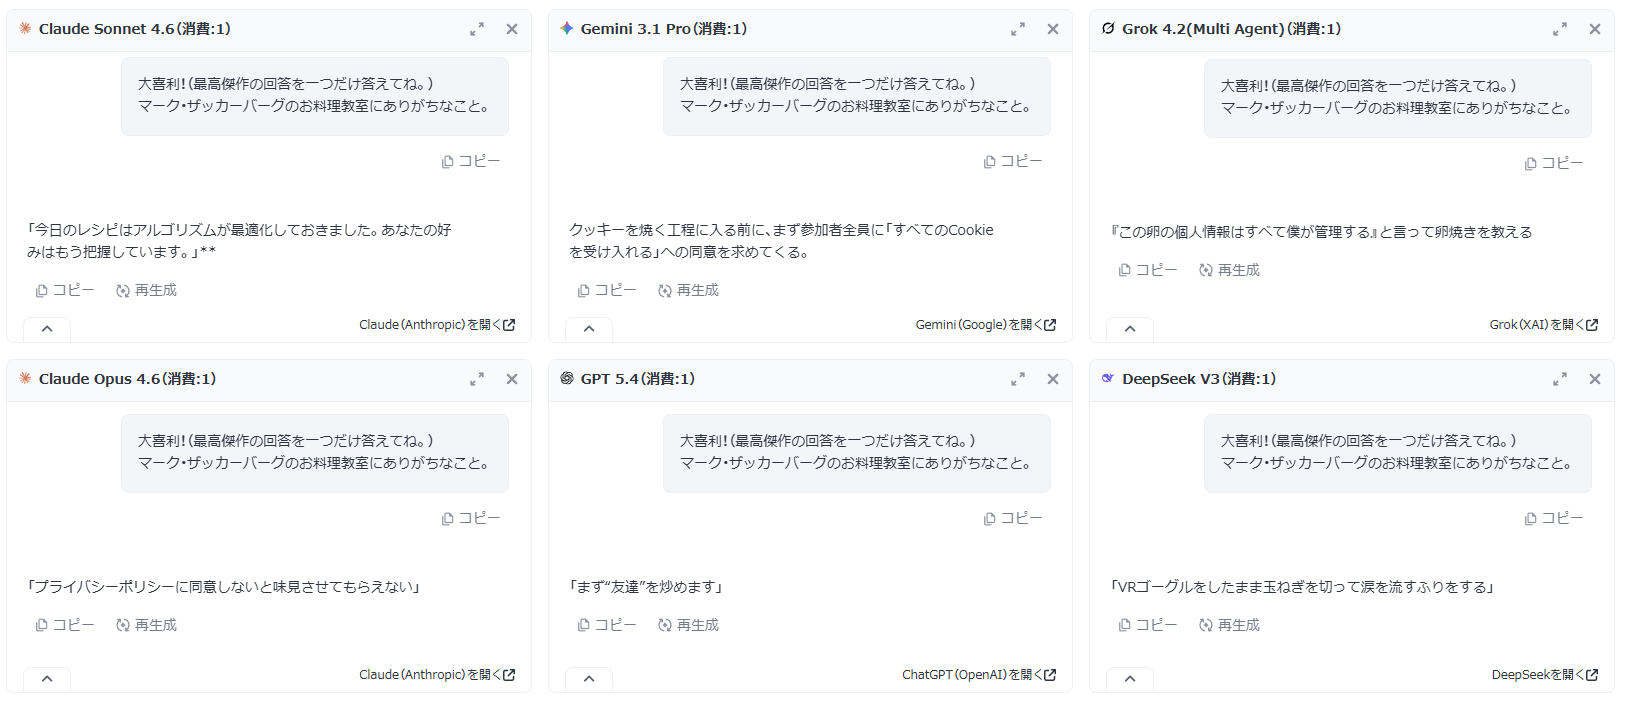This screenshot has width=1626, height=706.
Task: Toggle the chevron at DeepSeek panel bottom
Action: pyautogui.click(x=1130, y=679)
